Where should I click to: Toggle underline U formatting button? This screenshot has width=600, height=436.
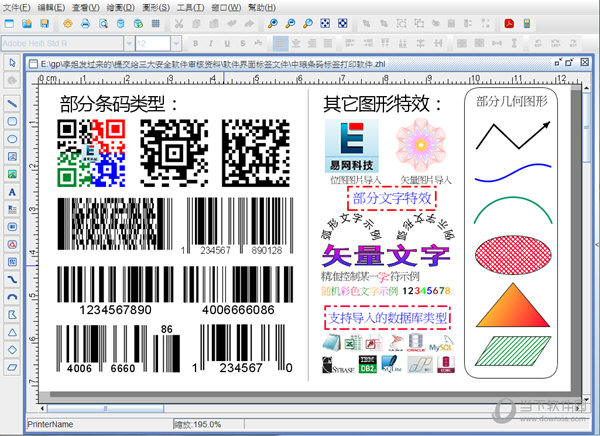[x=227, y=44]
